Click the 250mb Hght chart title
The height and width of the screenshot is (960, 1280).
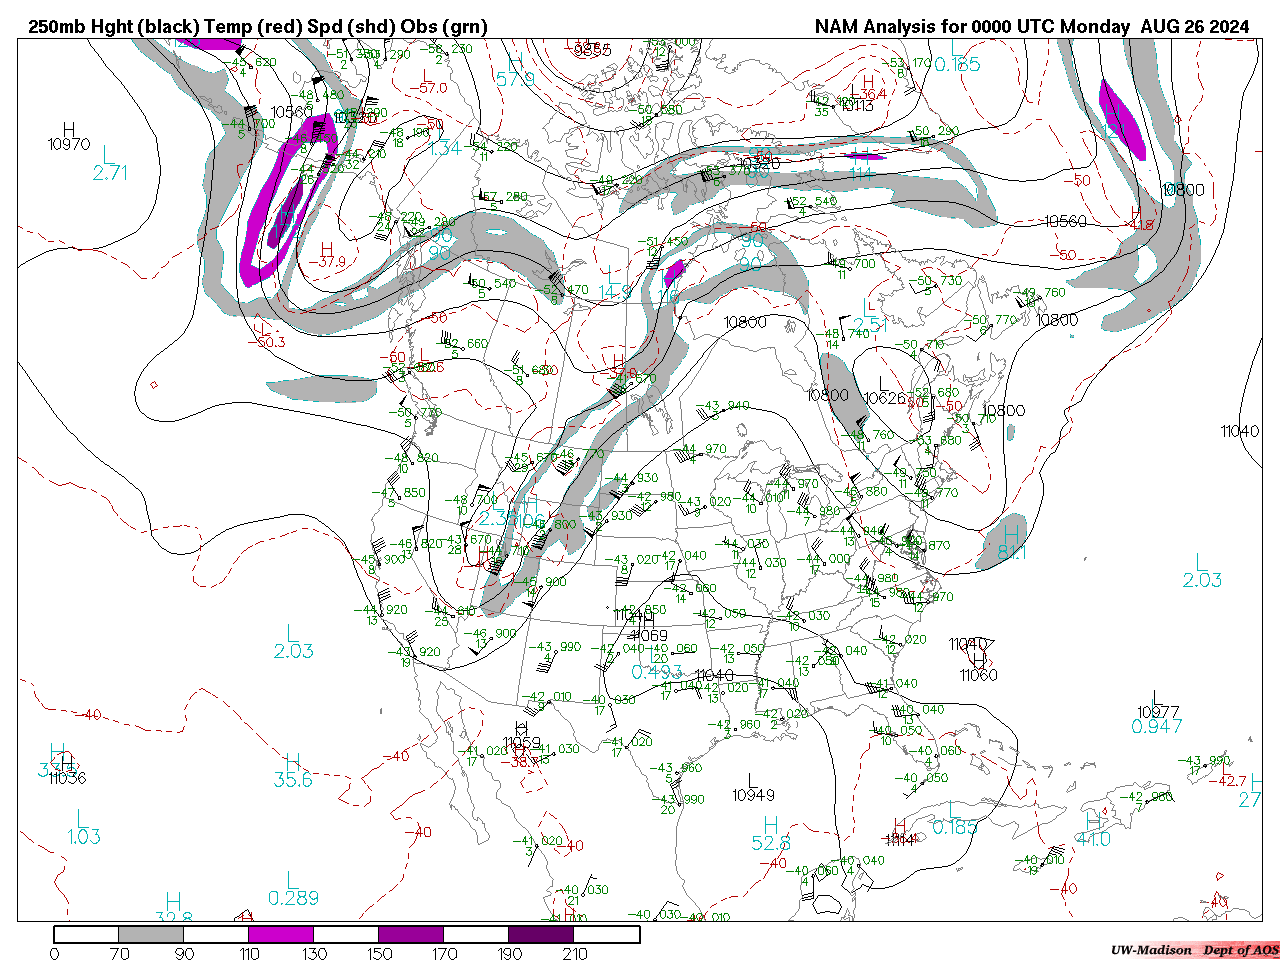coord(257,26)
